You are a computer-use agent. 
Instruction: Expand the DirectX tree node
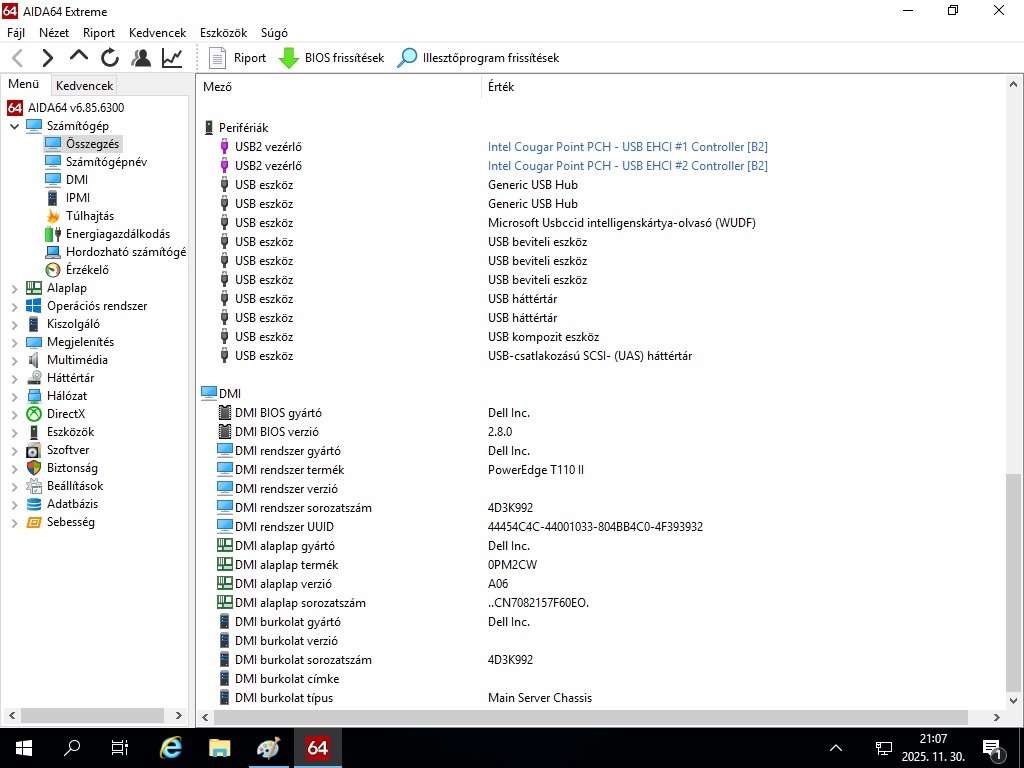pyautogui.click(x=14, y=414)
